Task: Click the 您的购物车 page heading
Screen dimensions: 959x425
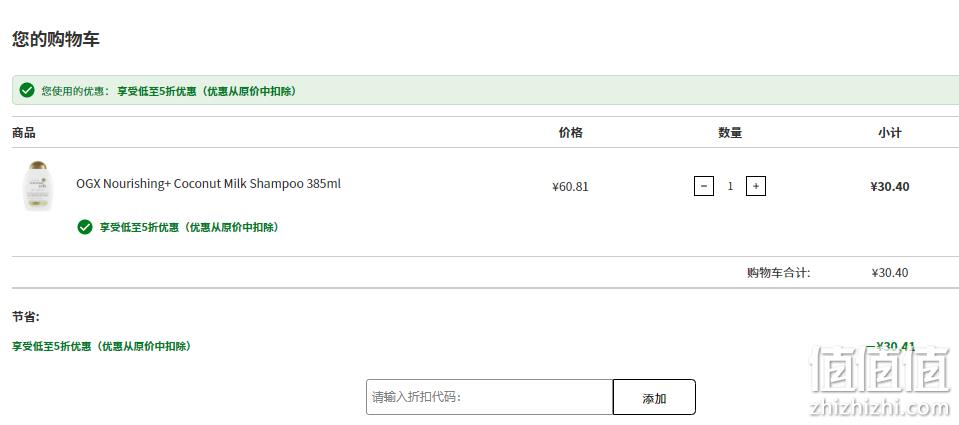Action: pos(56,40)
